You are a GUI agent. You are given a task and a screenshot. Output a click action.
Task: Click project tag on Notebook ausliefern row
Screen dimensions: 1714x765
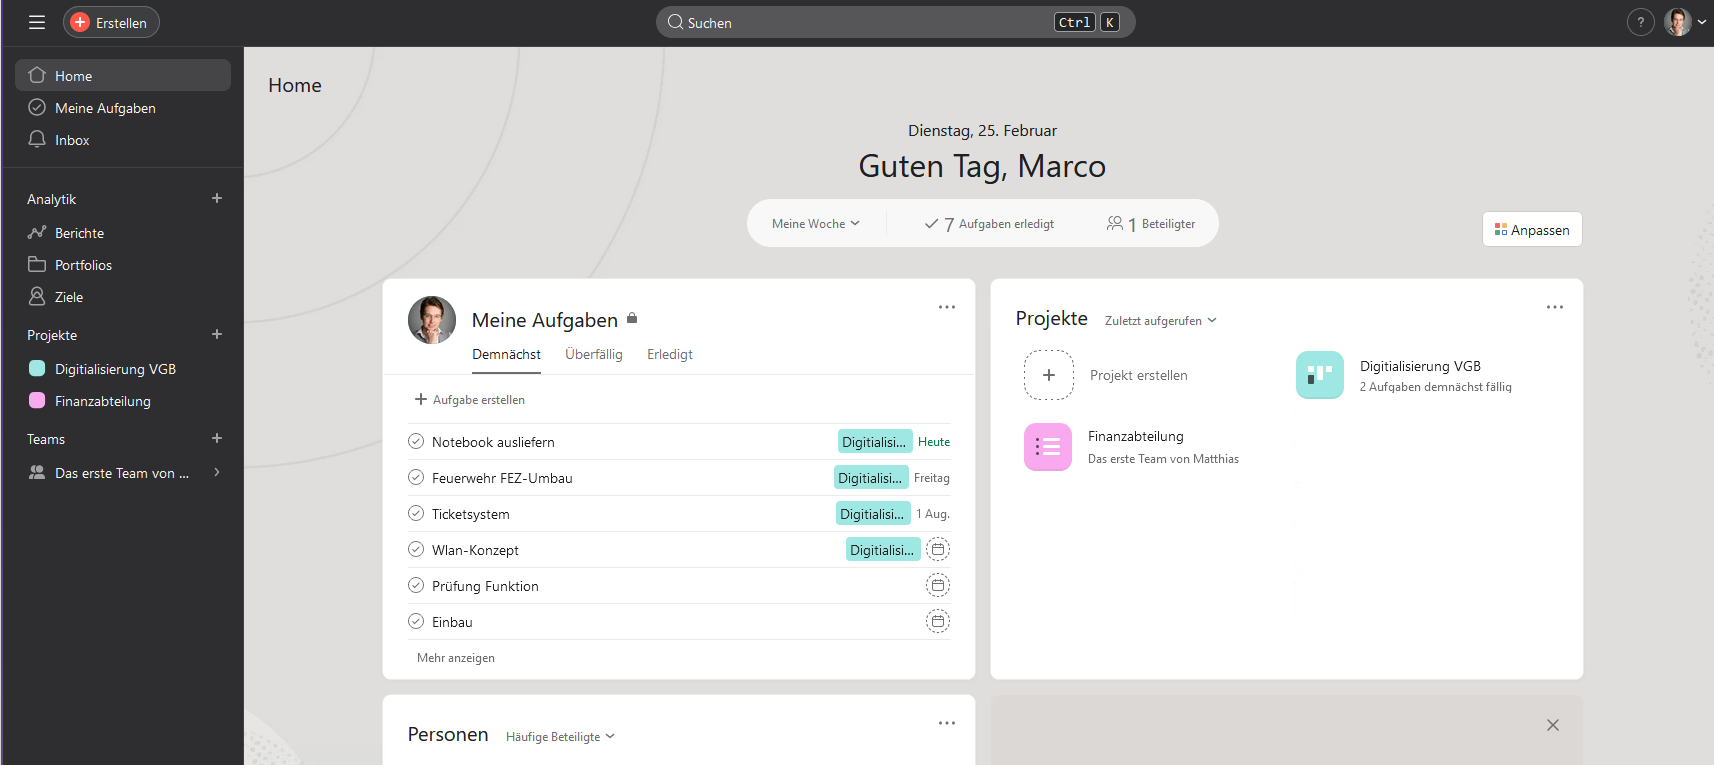coord(874,441)
